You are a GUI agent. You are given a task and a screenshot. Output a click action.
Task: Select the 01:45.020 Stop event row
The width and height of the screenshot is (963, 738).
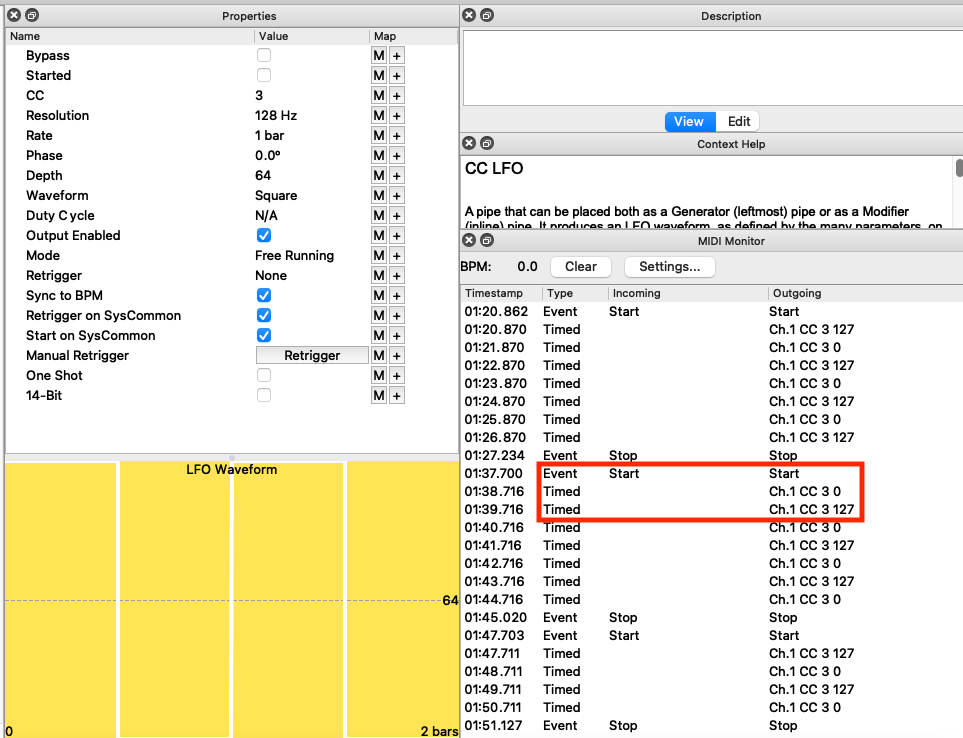tap(711, 618)
